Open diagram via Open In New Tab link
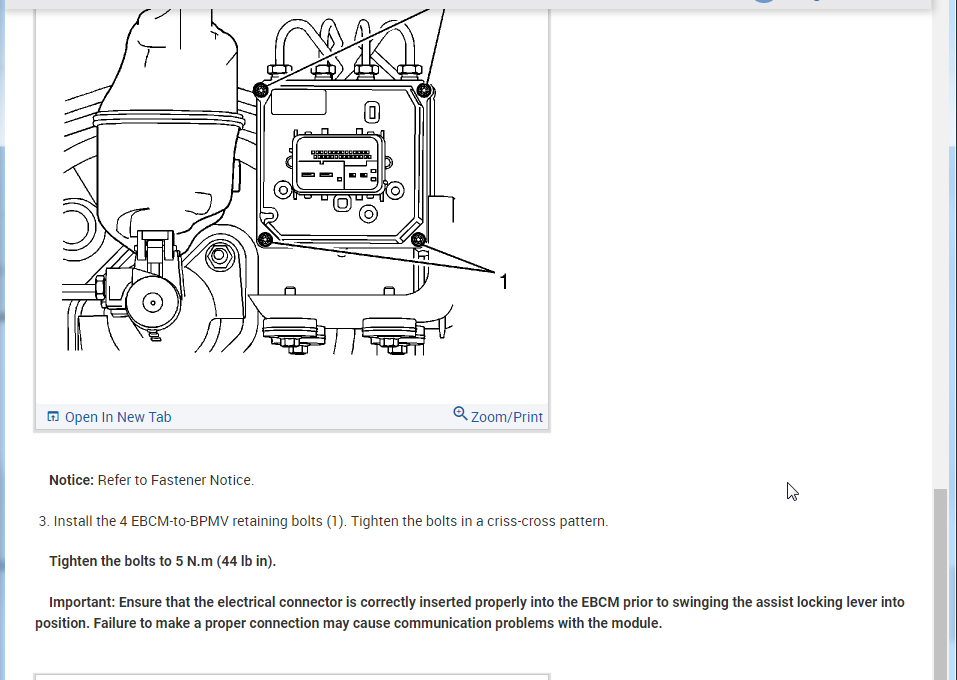This screenshot has height=680, width=957. click(x=118, y=417)
